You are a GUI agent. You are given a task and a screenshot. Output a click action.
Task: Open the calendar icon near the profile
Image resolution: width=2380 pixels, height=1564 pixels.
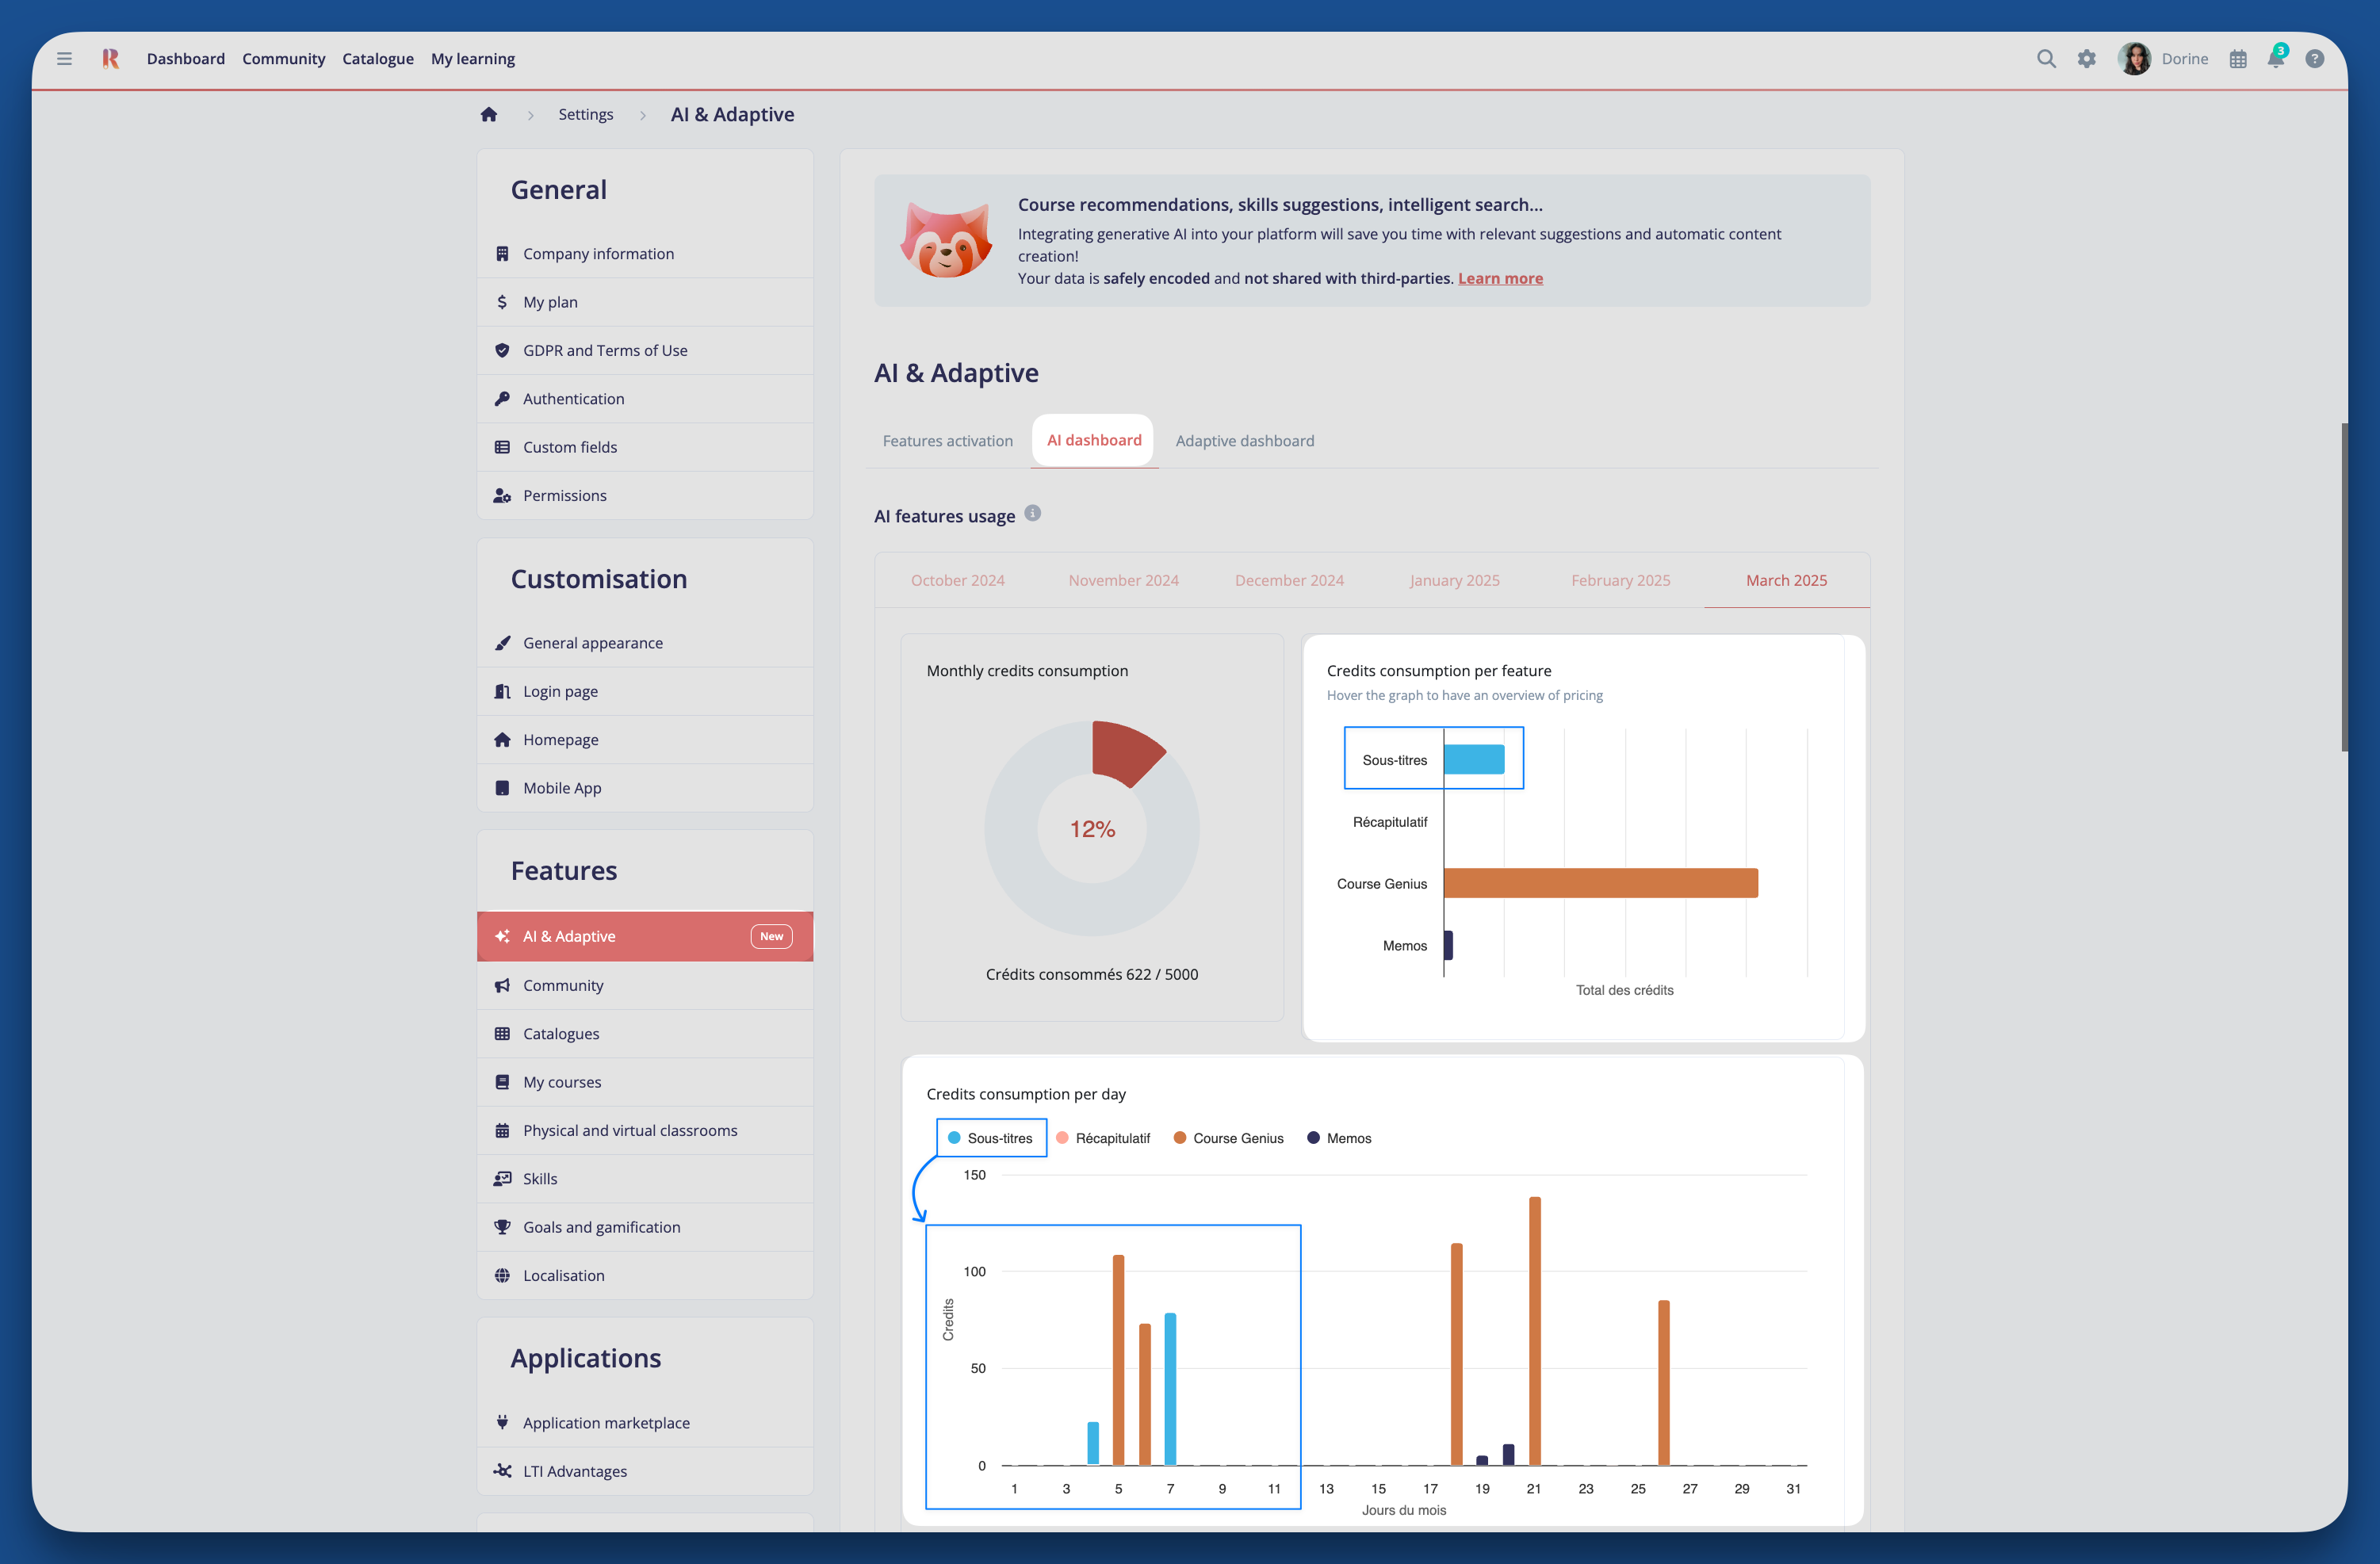point(2238,59)
